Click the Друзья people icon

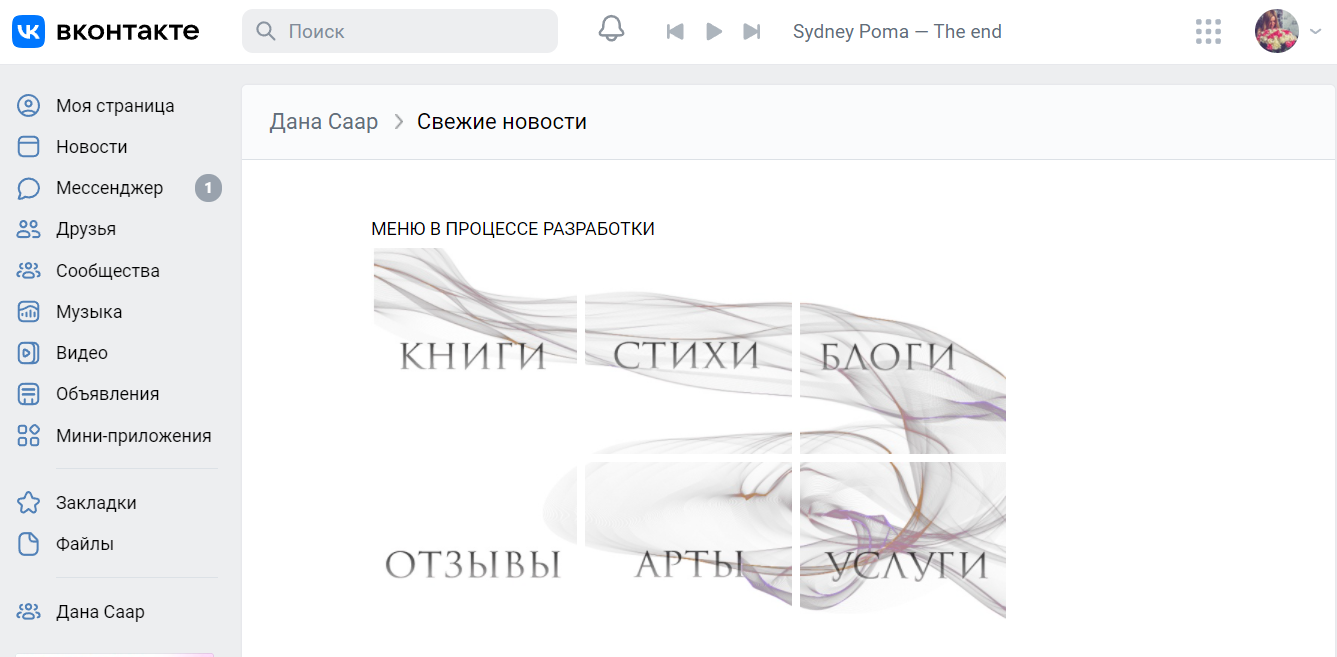tap(28, 229)
